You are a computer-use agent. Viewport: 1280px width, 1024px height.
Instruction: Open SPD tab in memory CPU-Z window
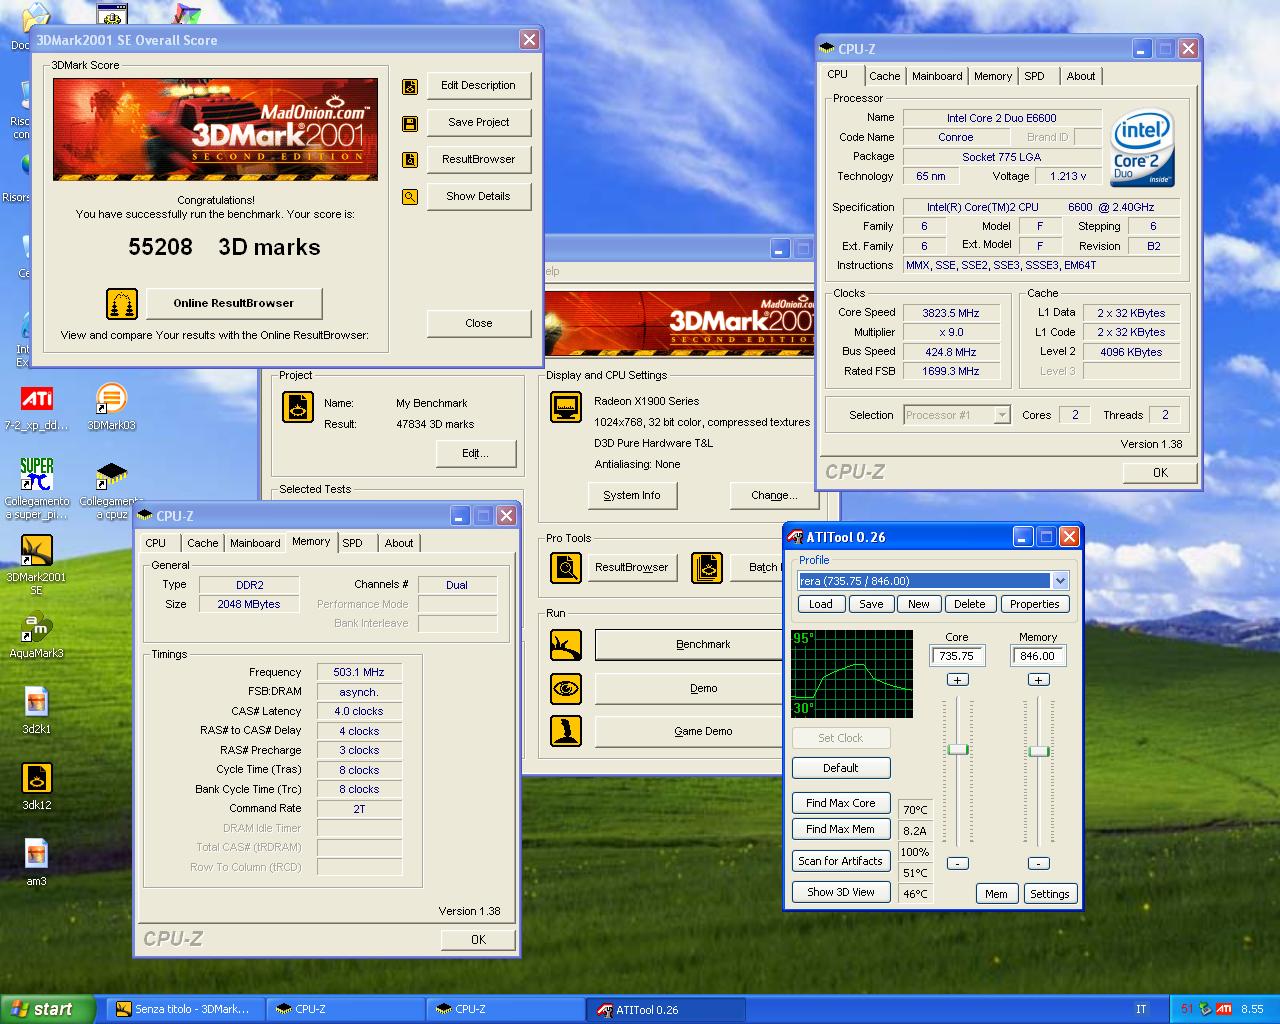click(x=353, y=543)
